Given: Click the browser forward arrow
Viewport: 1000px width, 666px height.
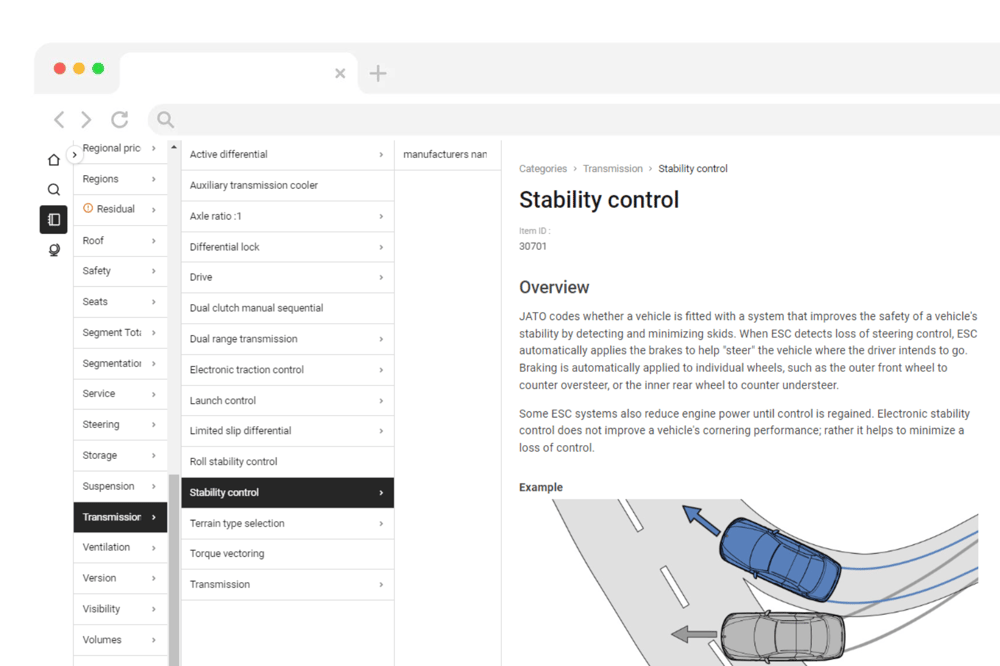Looking at the screenshot, I should (x=86, y=119).
